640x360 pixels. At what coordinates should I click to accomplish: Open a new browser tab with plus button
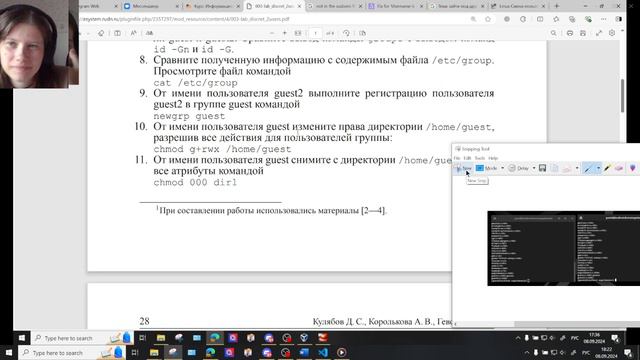(556, 6)
